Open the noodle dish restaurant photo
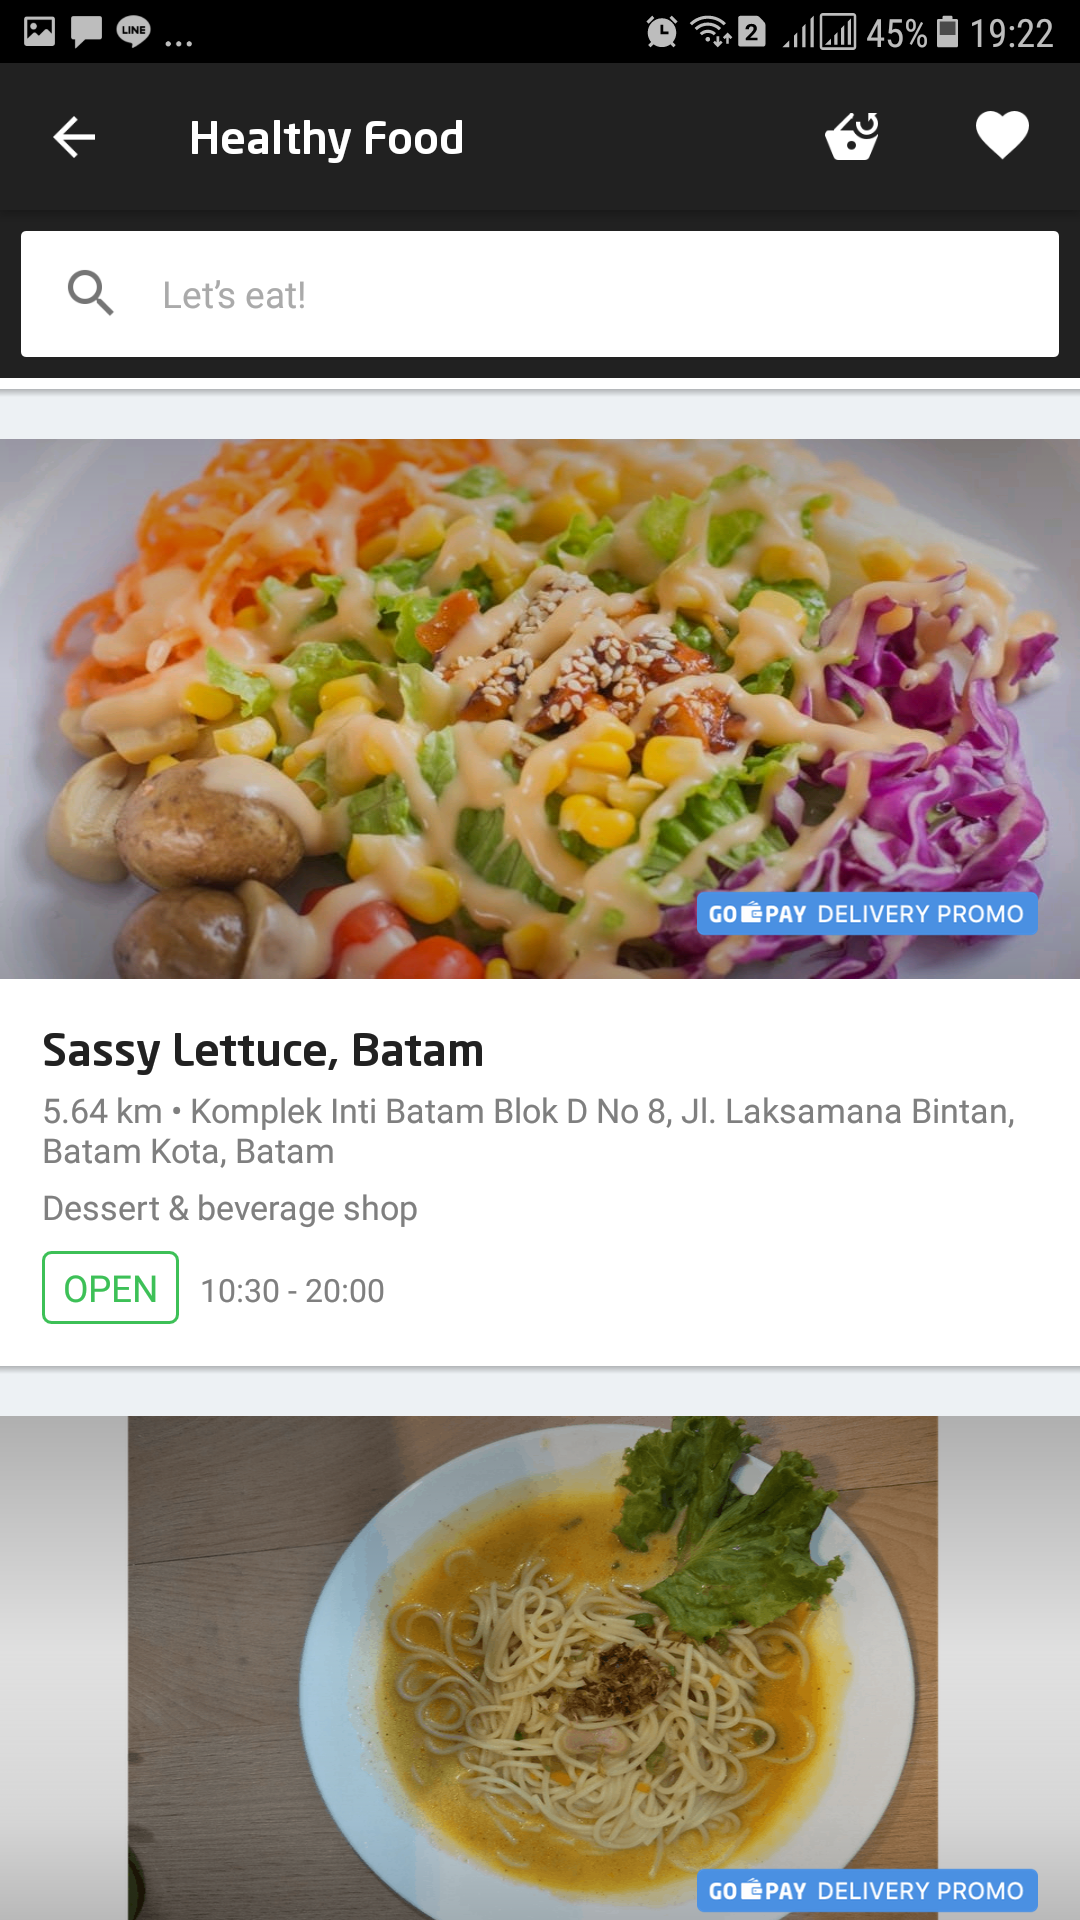The height and width of the screenshot is (1920, 1080). tap(540, 1667)
